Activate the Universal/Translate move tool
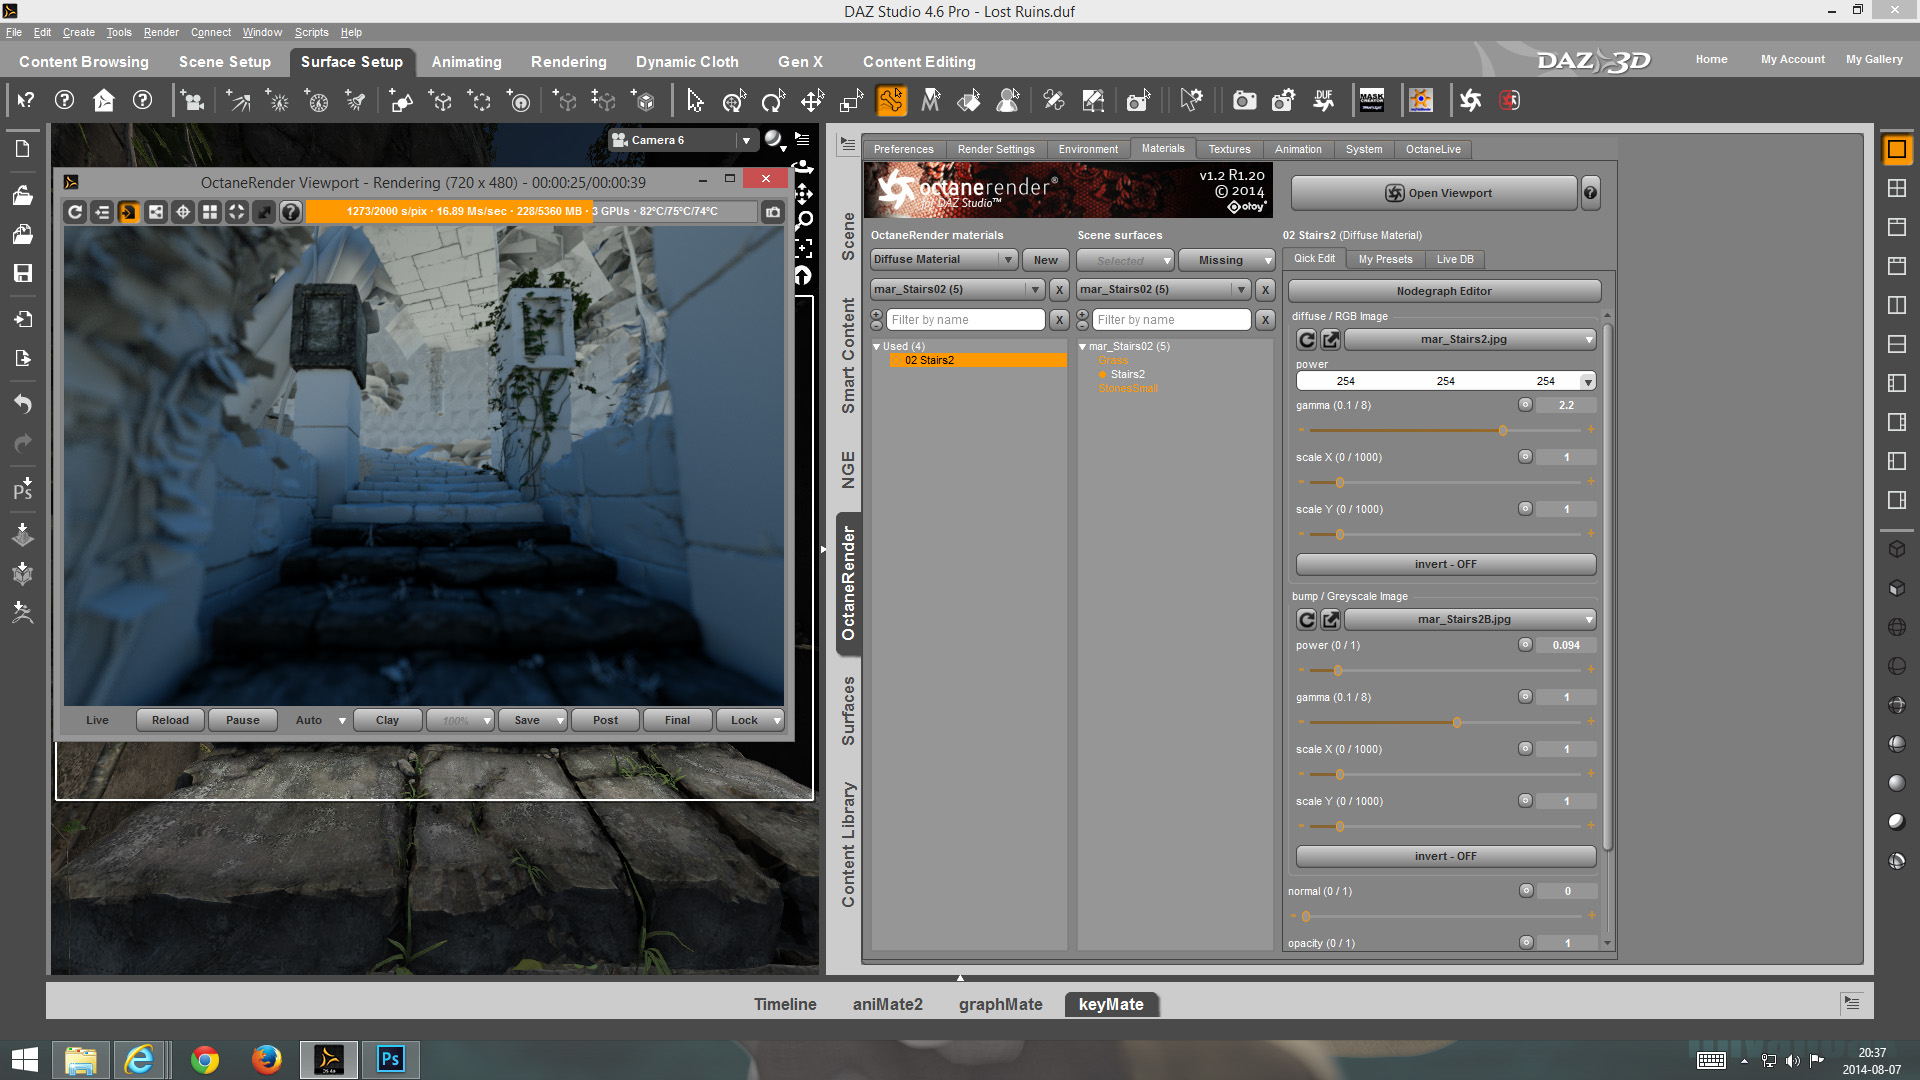 pyautogui.click(x=811, y=101)
